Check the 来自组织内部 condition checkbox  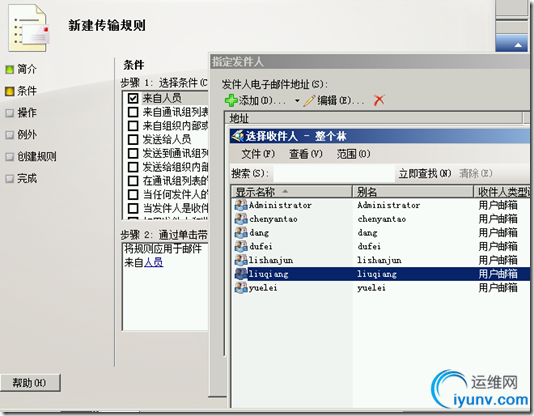pos(133,126)
